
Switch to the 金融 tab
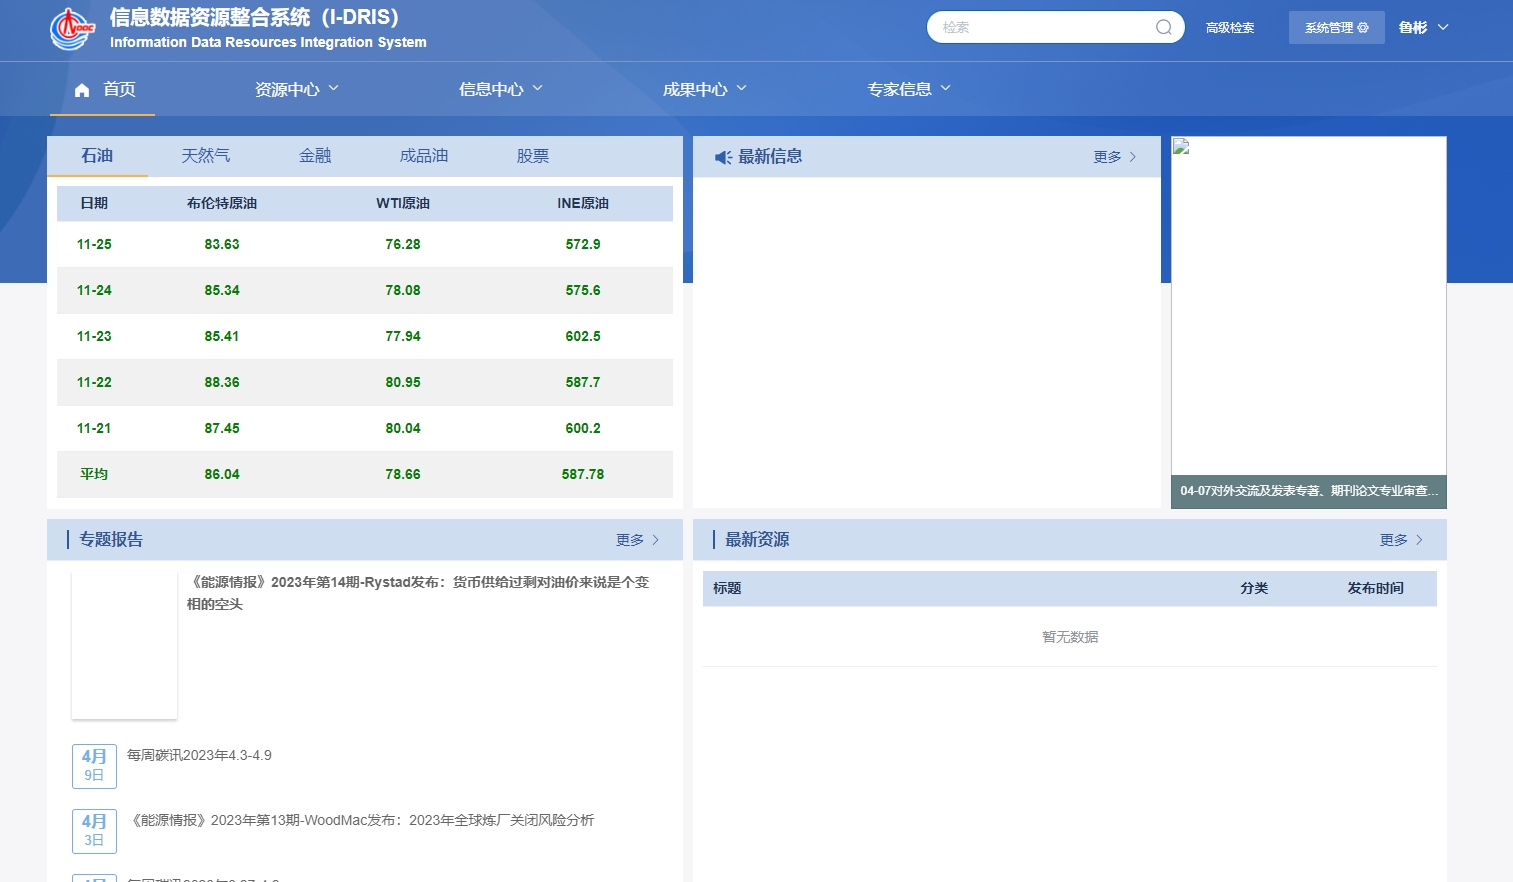(315, 156)
